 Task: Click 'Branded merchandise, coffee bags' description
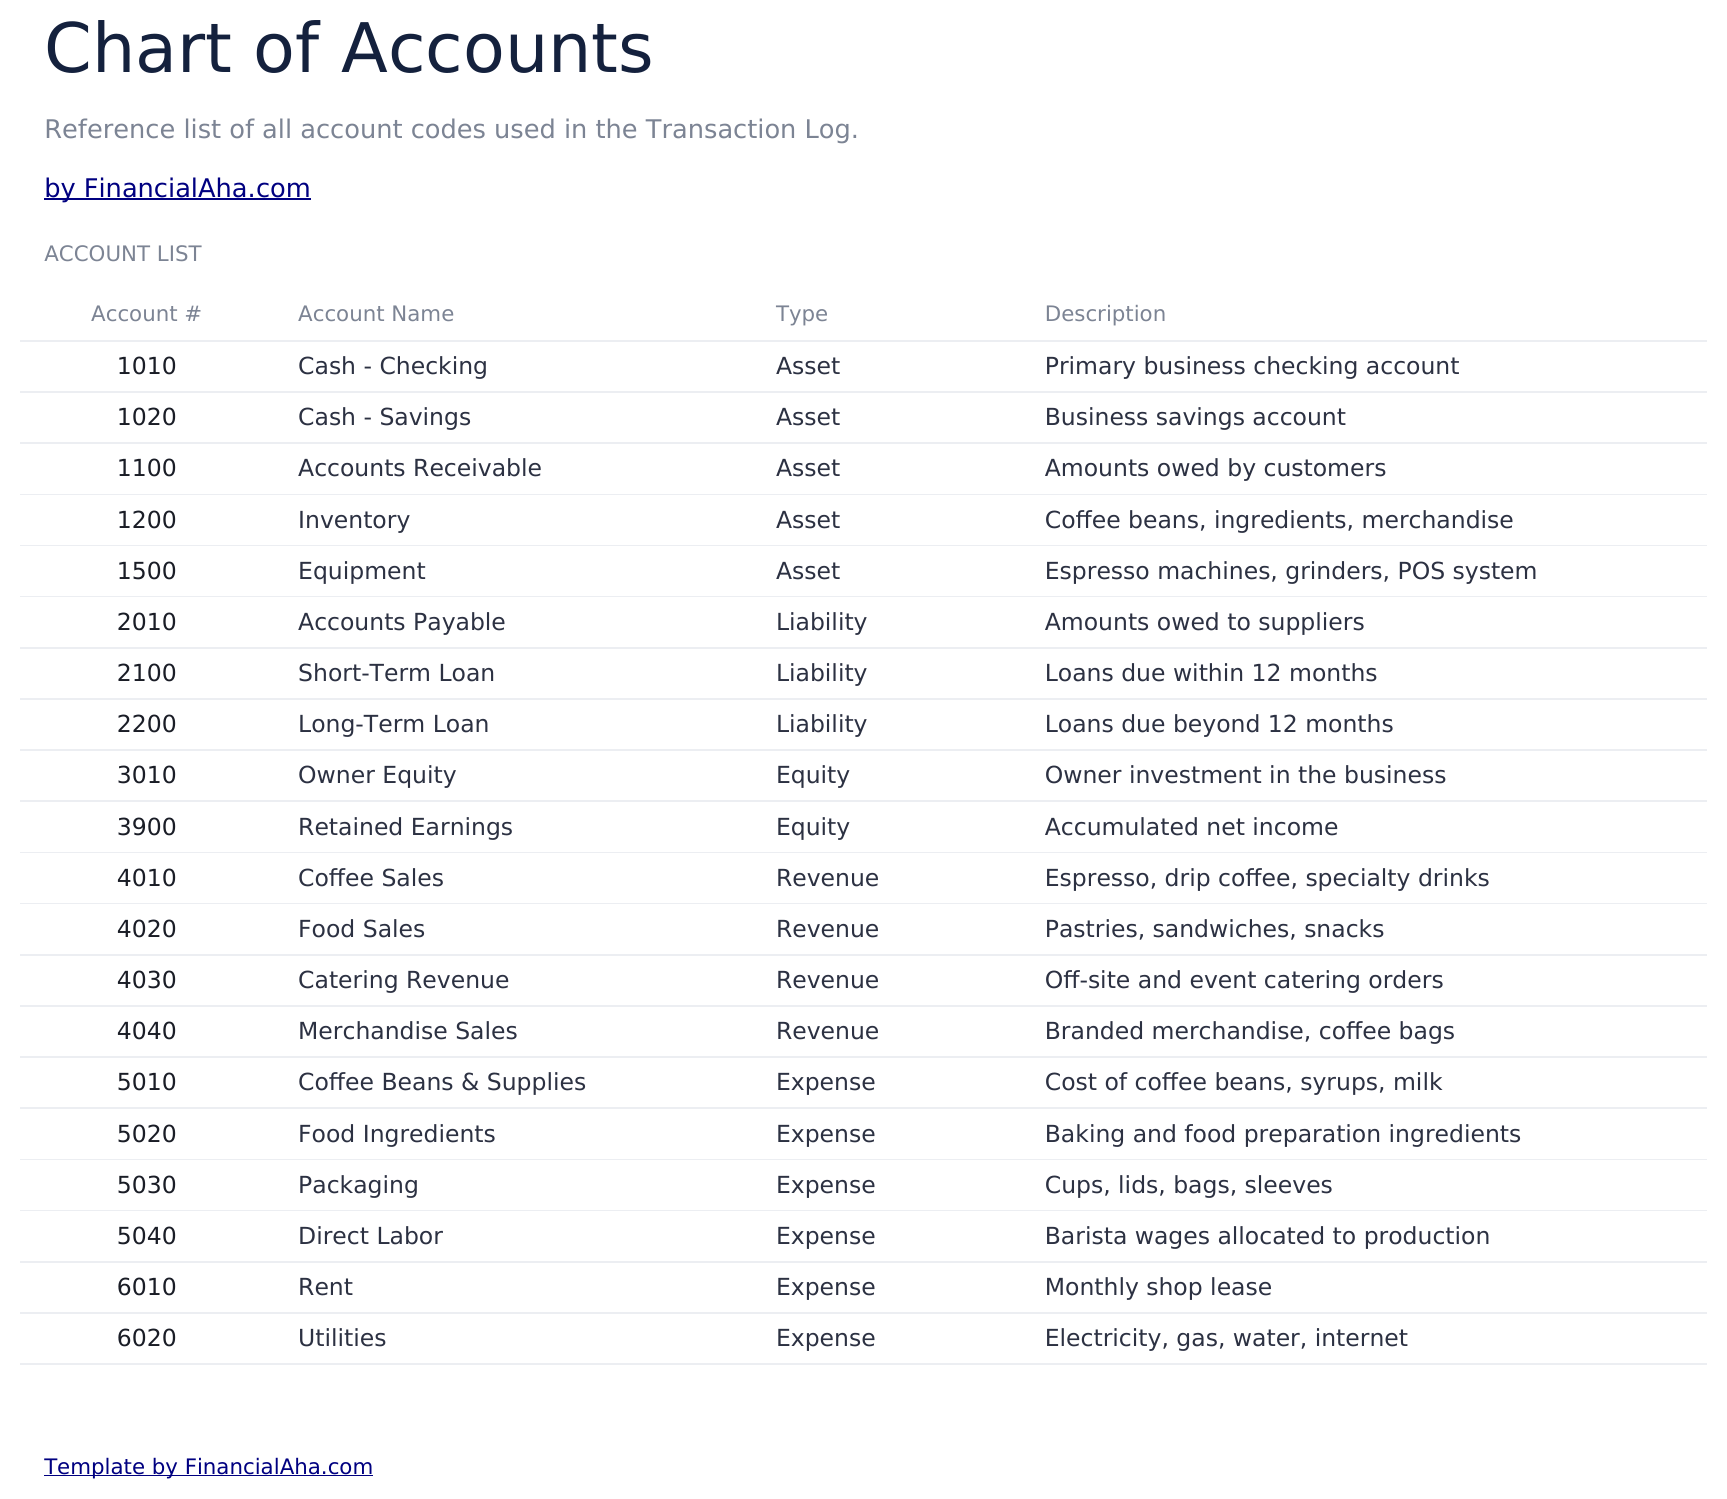tap(1250, 1031)
